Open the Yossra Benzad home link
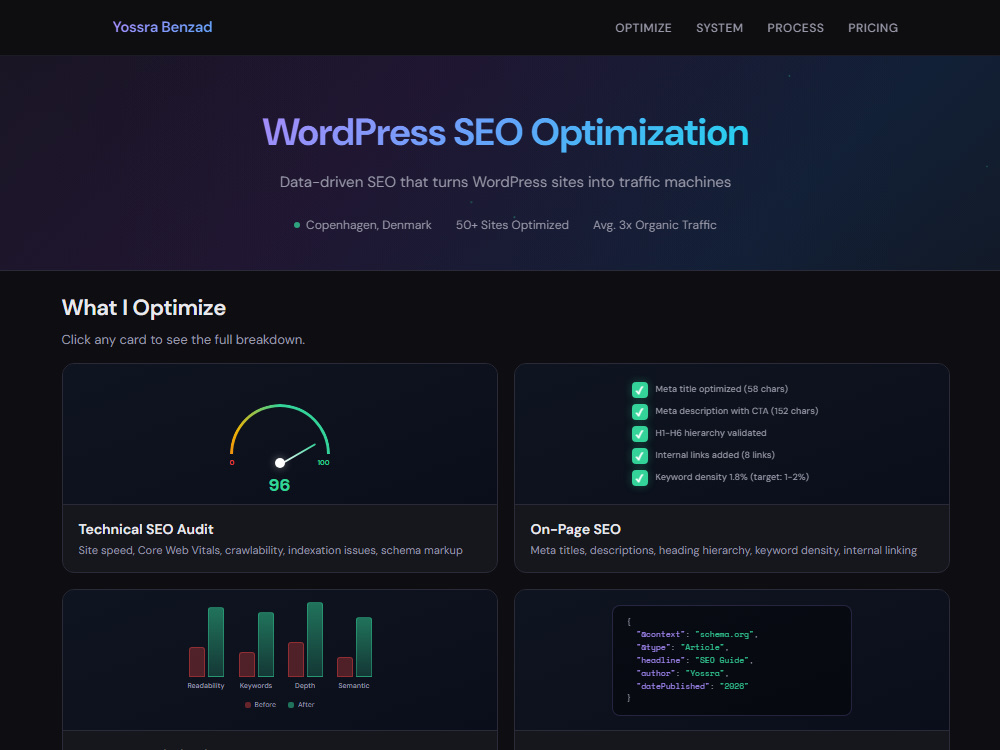1000x750 pixels. click(162, 27)
